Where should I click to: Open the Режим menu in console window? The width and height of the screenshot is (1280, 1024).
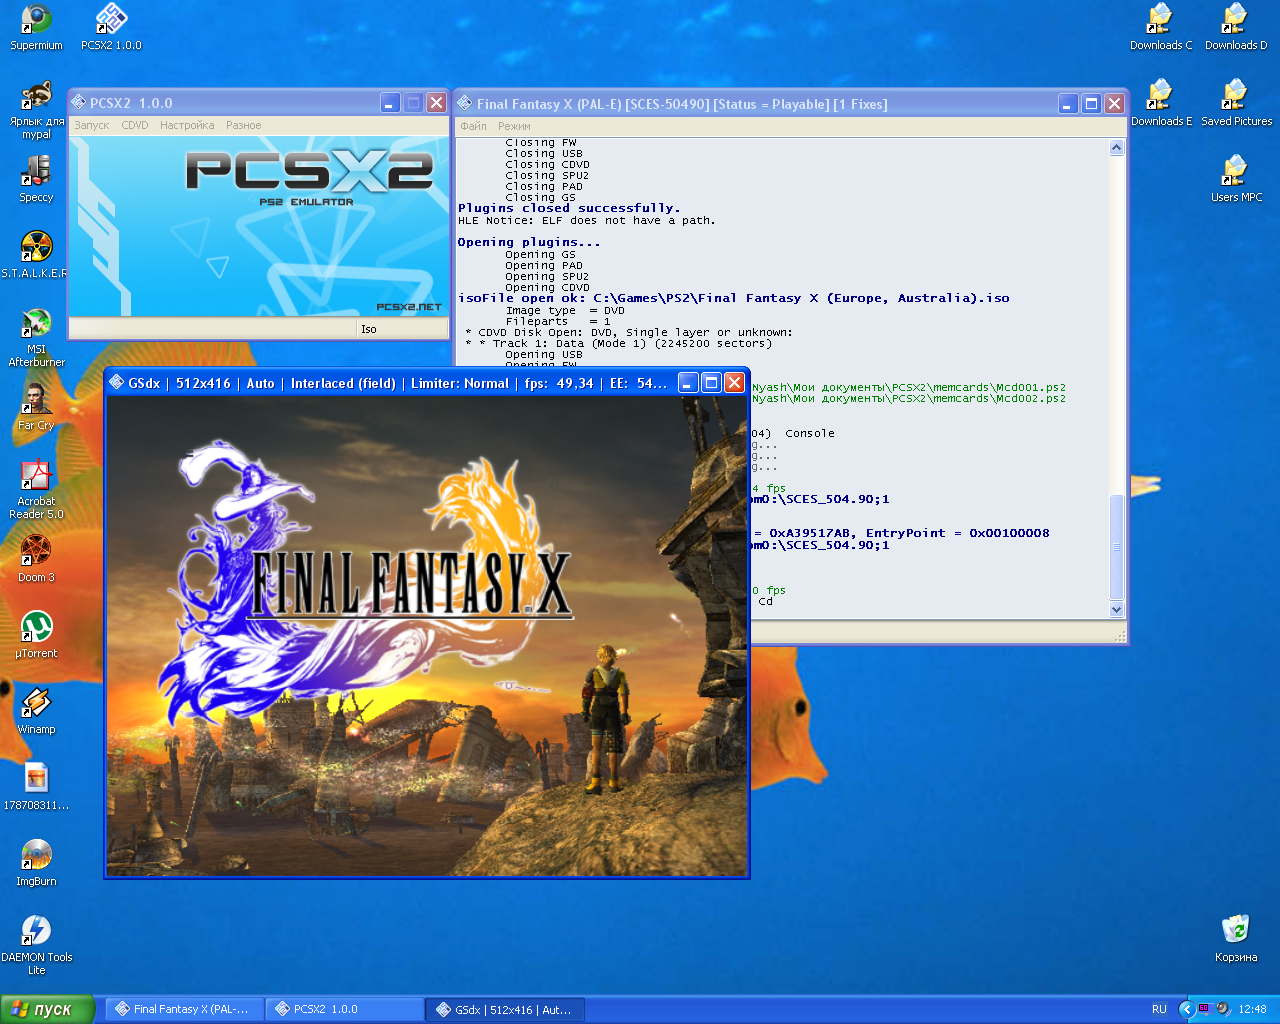point(514,127)
